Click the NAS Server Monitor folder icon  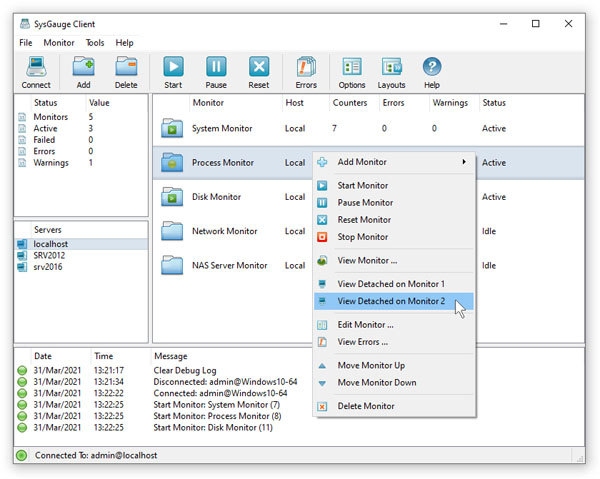point(172,265)
